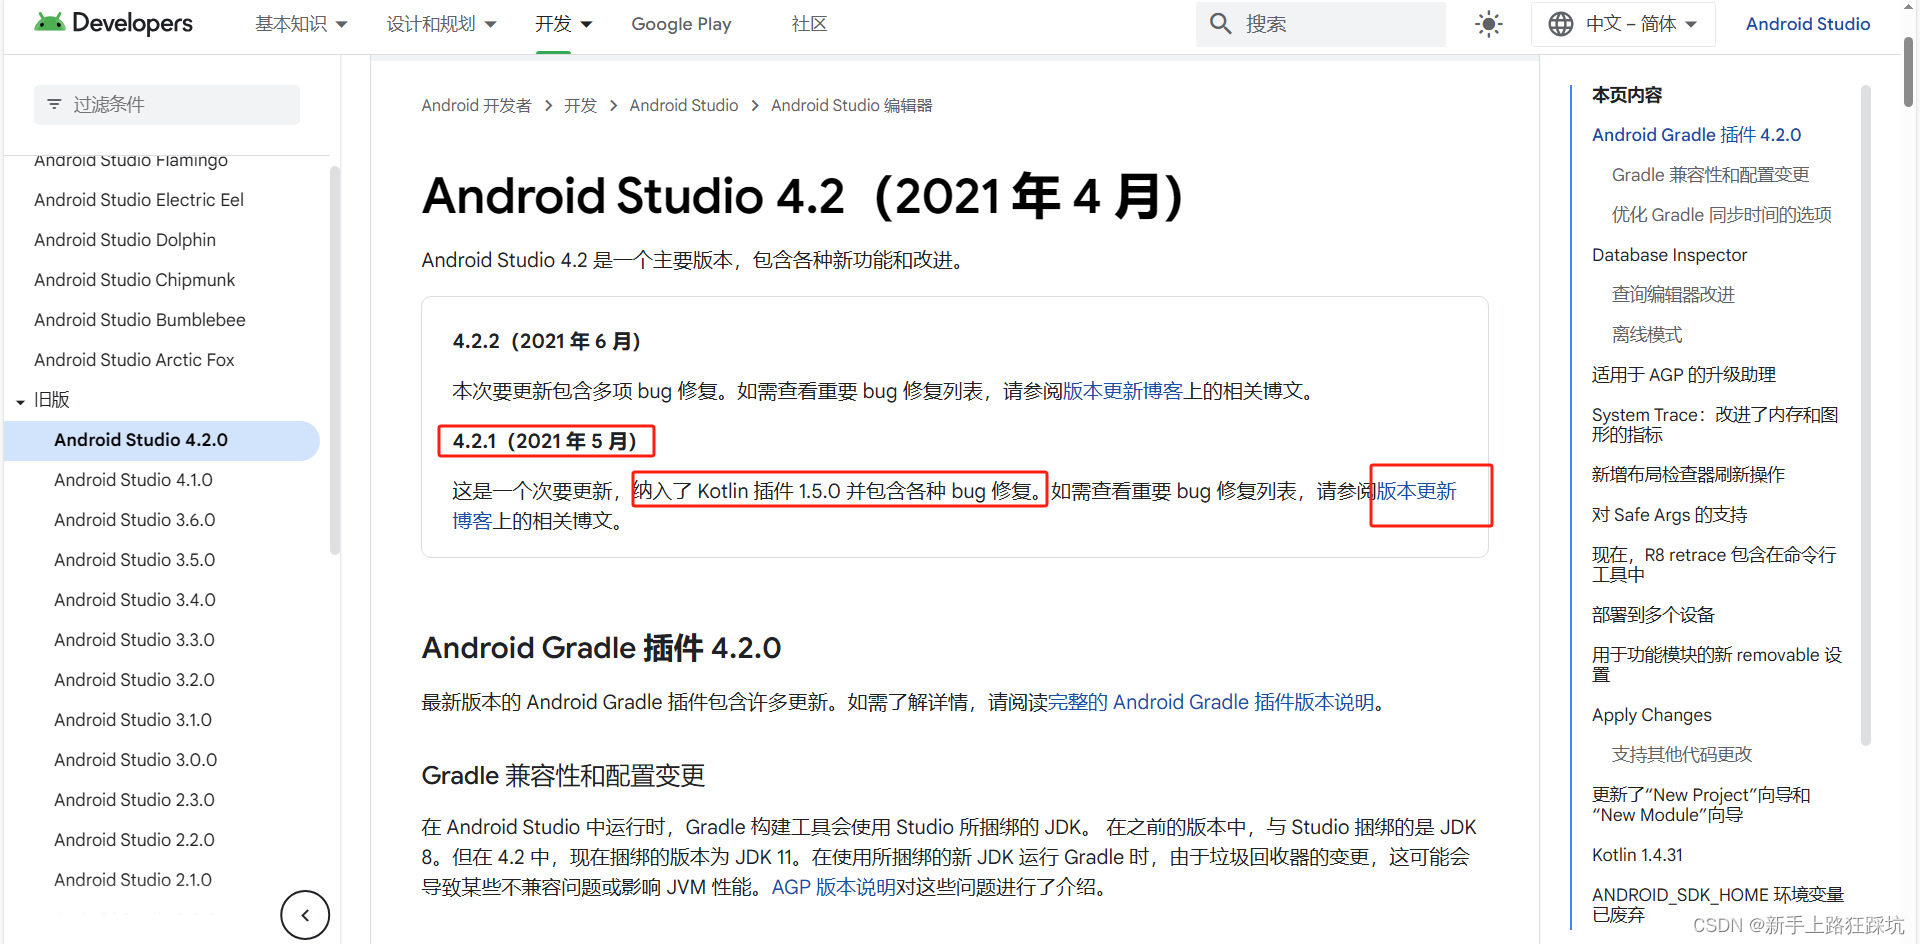The image size is (1920, 944).
Task: Click the Android 开发者 breadcrumb
Action: (476, 105)
